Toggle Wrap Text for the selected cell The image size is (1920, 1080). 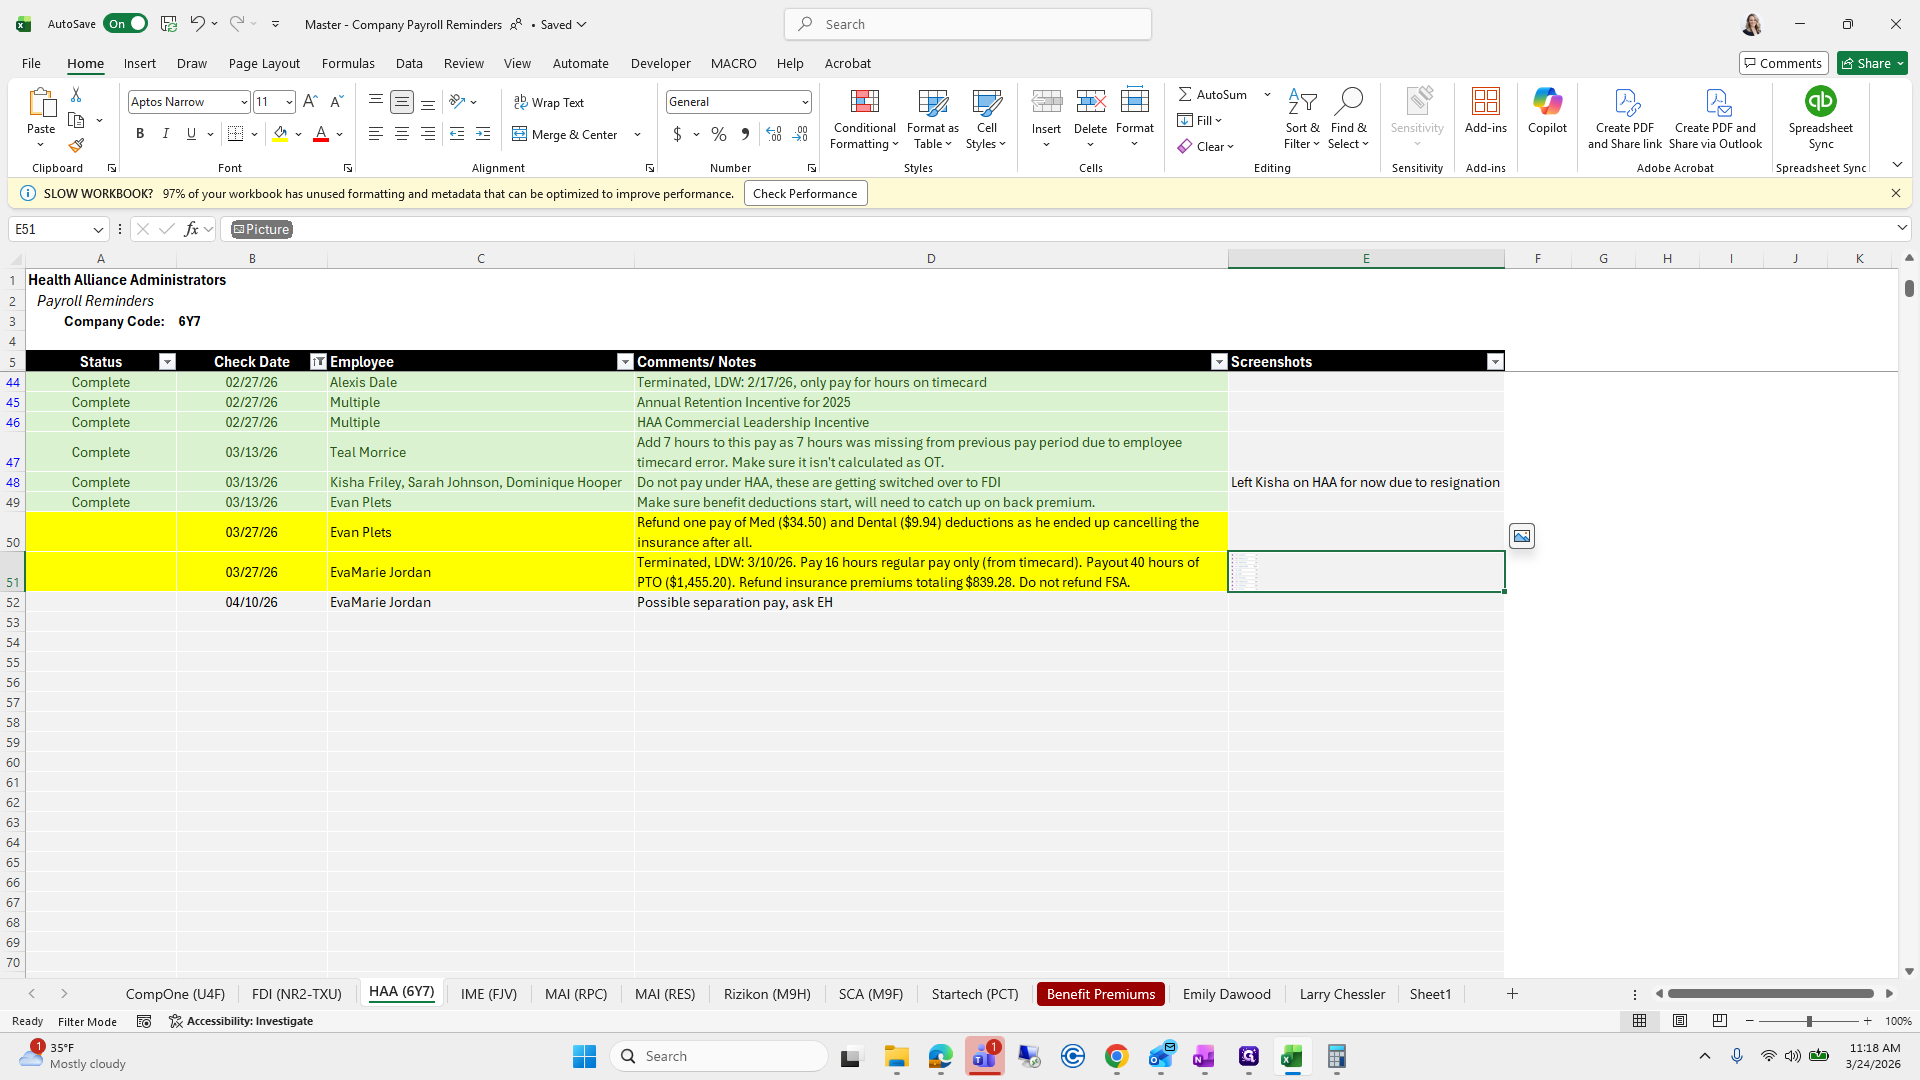(549, 102)
